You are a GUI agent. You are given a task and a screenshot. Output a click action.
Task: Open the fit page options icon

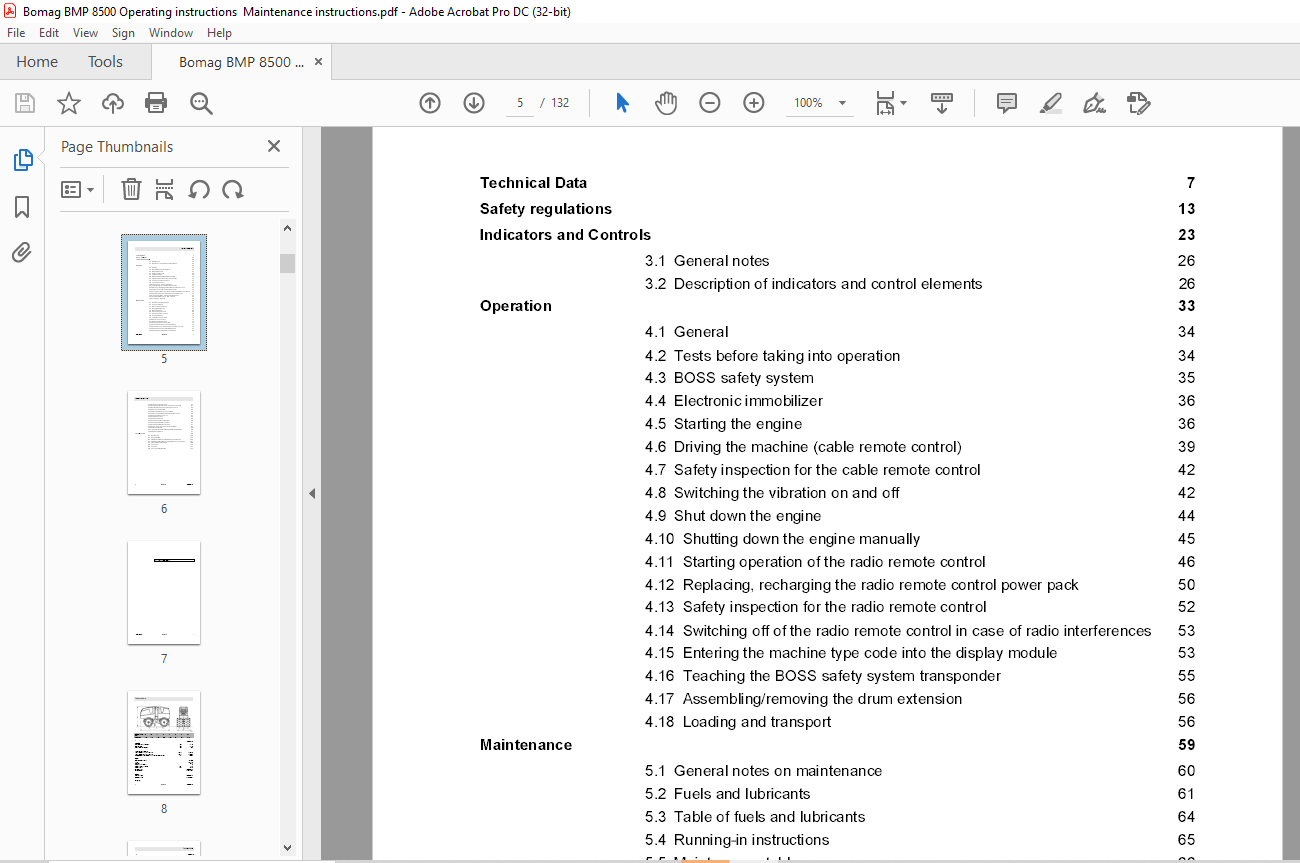(x=890, y=103)
